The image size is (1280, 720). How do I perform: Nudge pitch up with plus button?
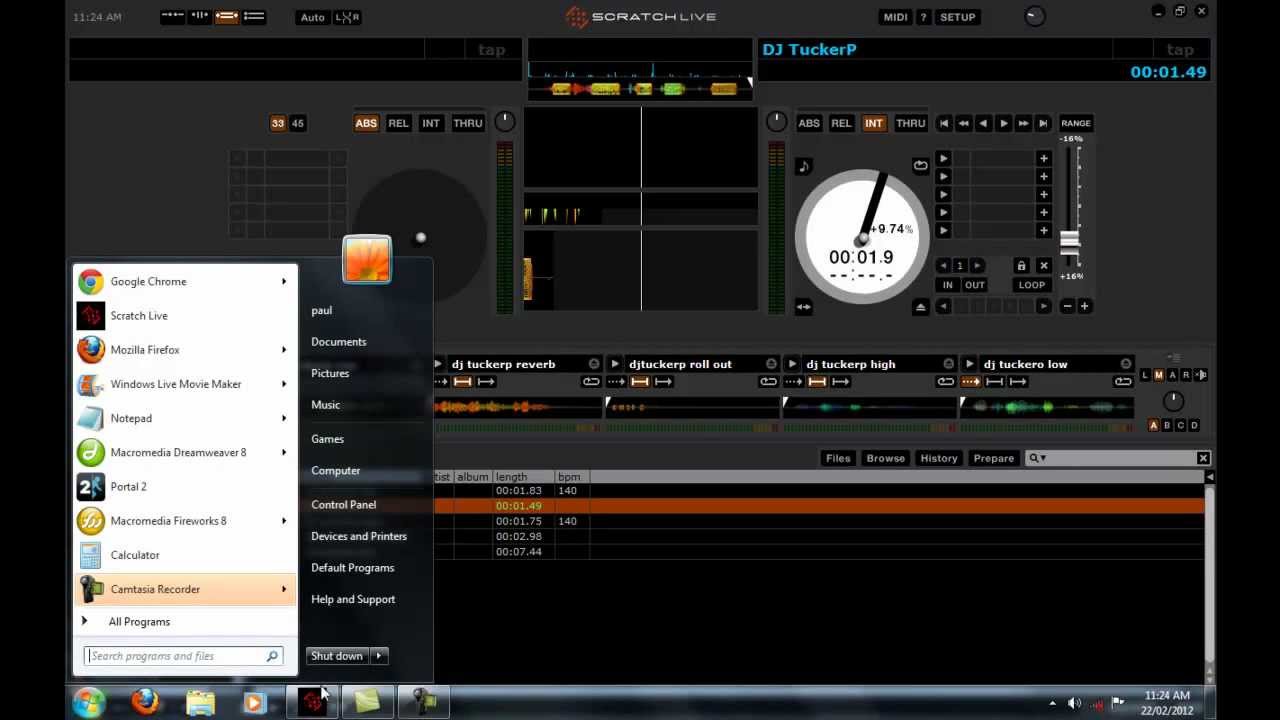1085,307
